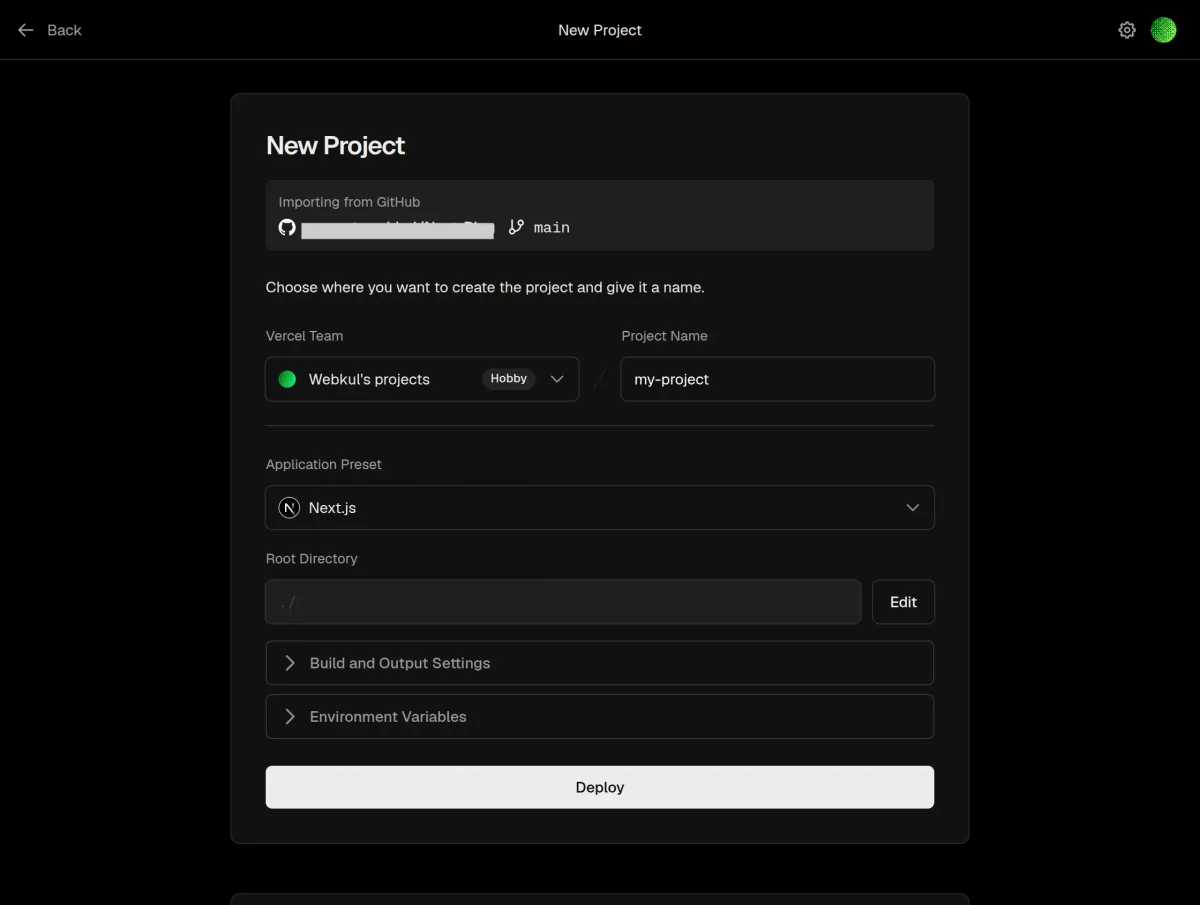This screenshot has width=1200, height=905.
Task: Click the New Project title in top bar
Action: click(x=600, y=30)
